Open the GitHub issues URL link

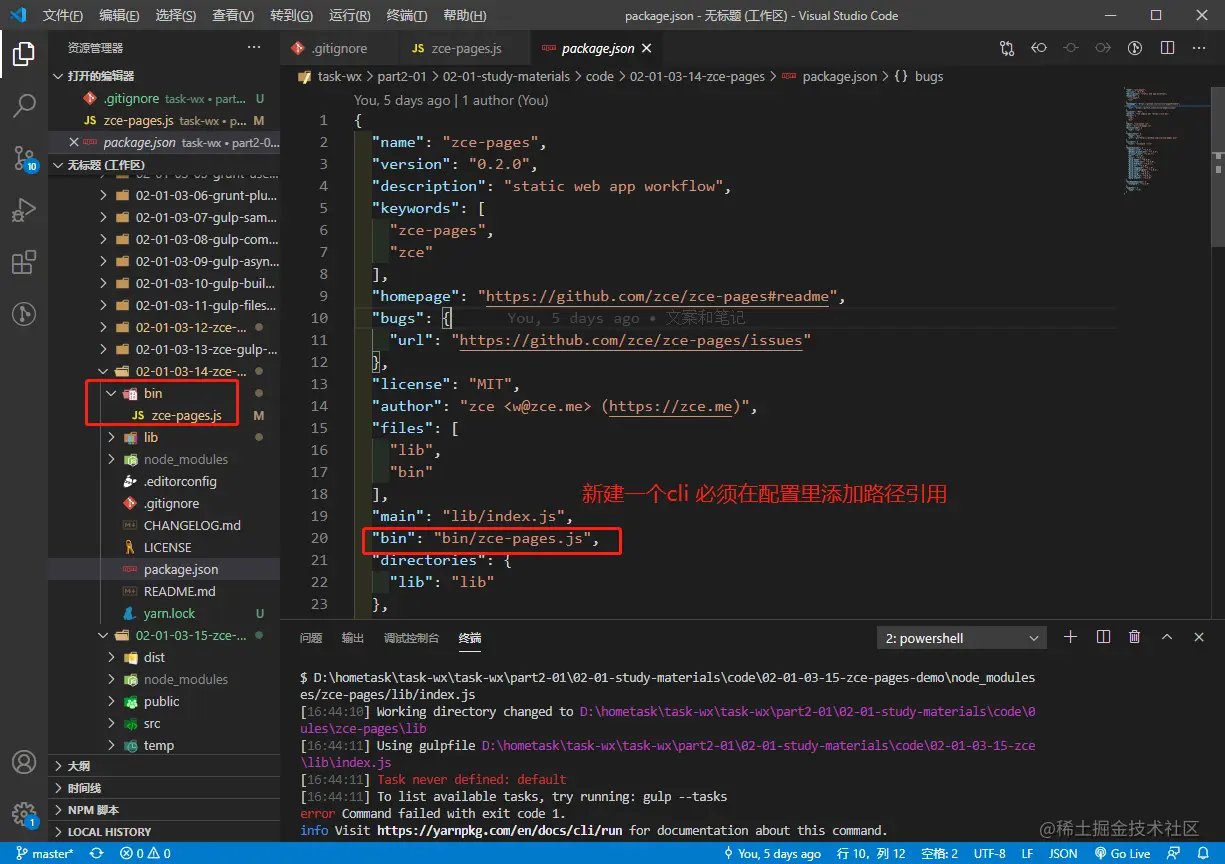pyautogui.click(x=634, y=340)
